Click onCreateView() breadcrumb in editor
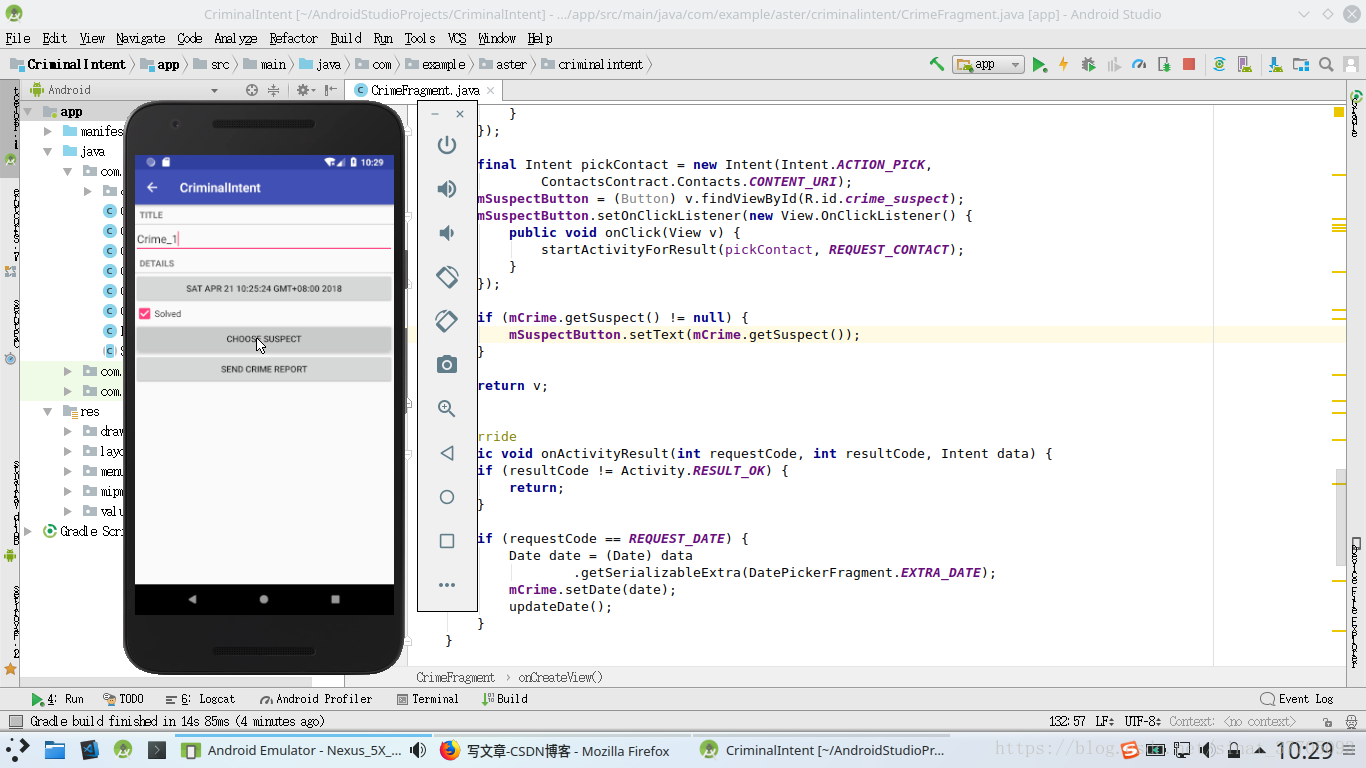The image size is (1366, 768). coord(561,677)
